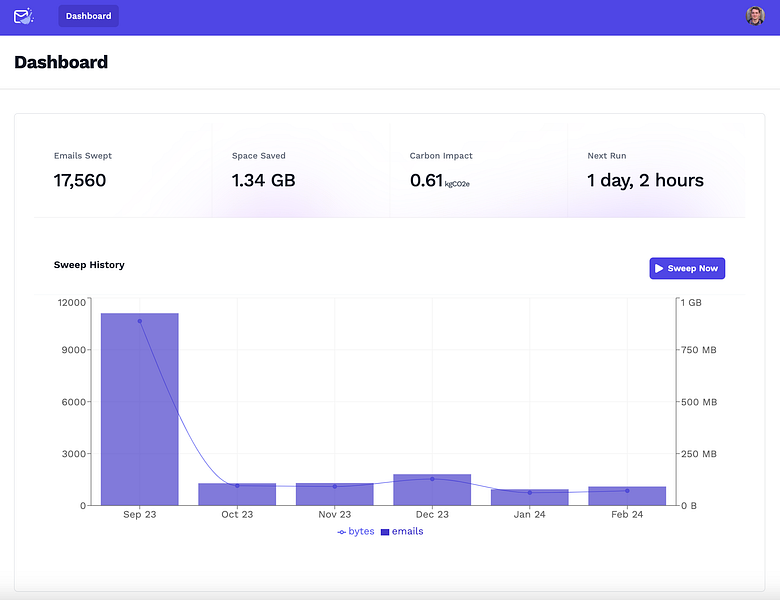
Task: Select the Nov 23 bar
Action: 335,494
